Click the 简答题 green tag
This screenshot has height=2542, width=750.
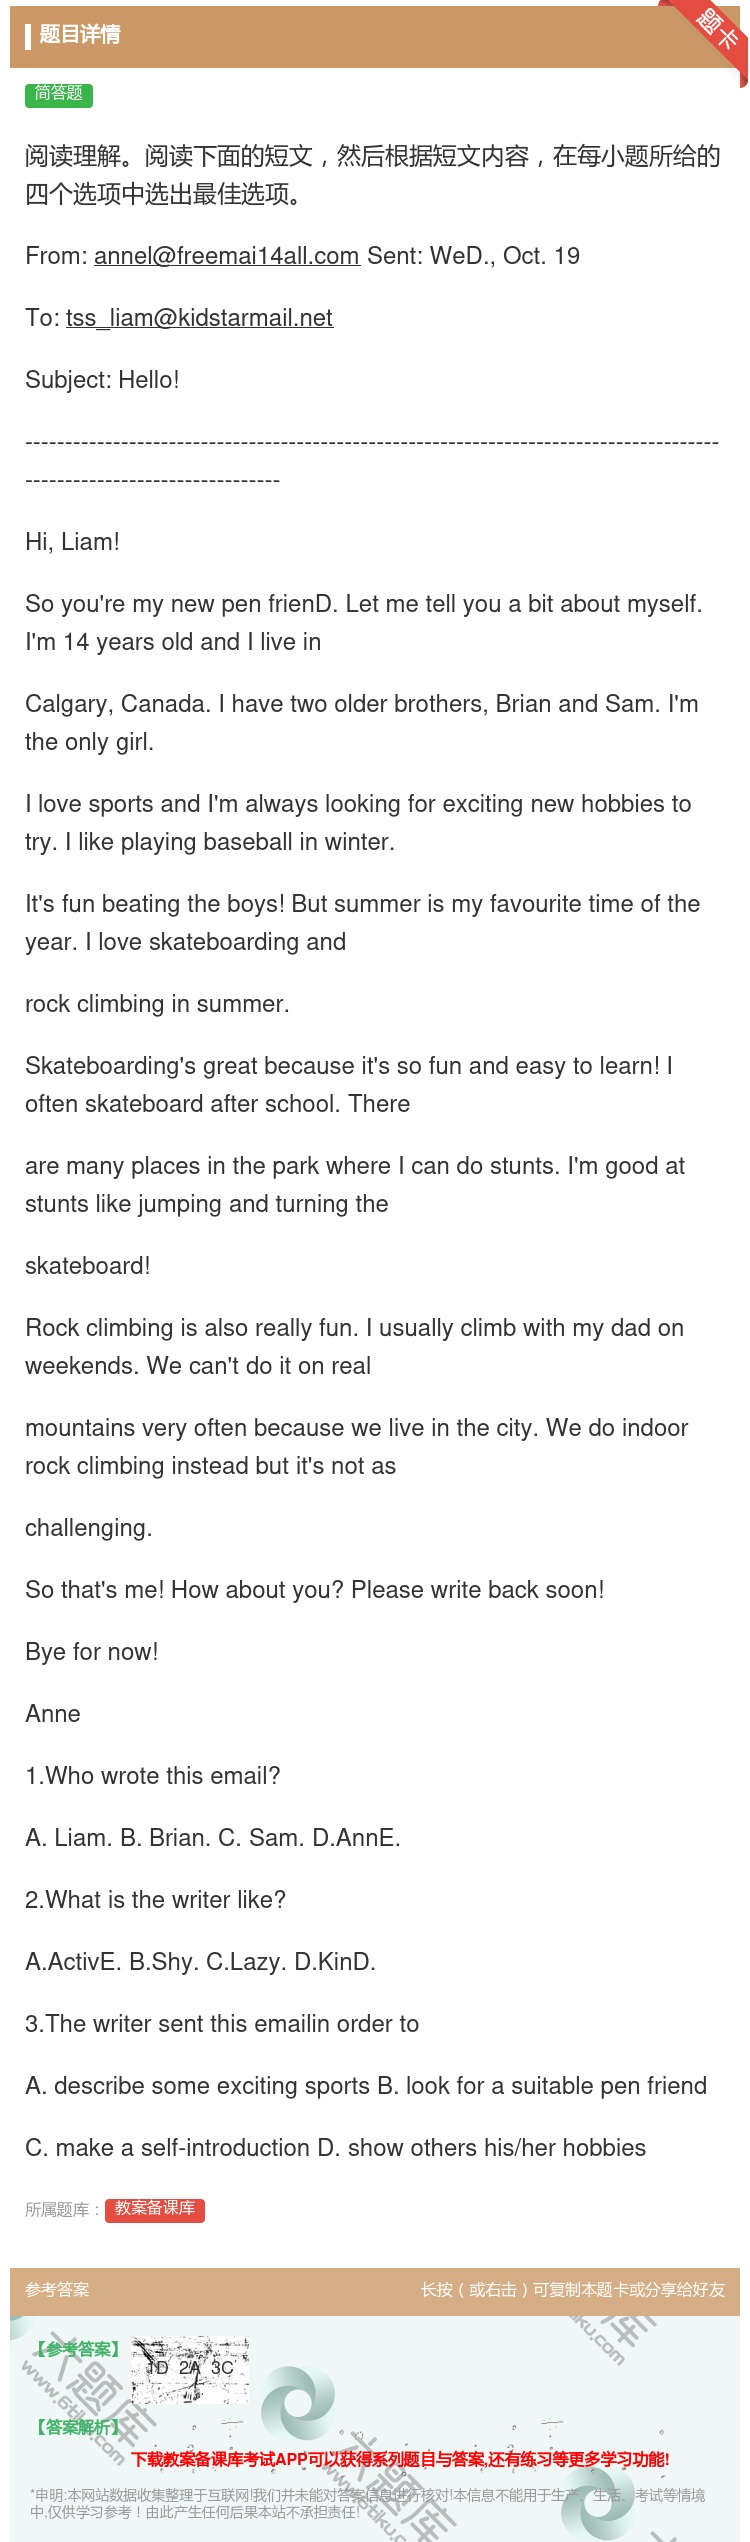(59, 95)
